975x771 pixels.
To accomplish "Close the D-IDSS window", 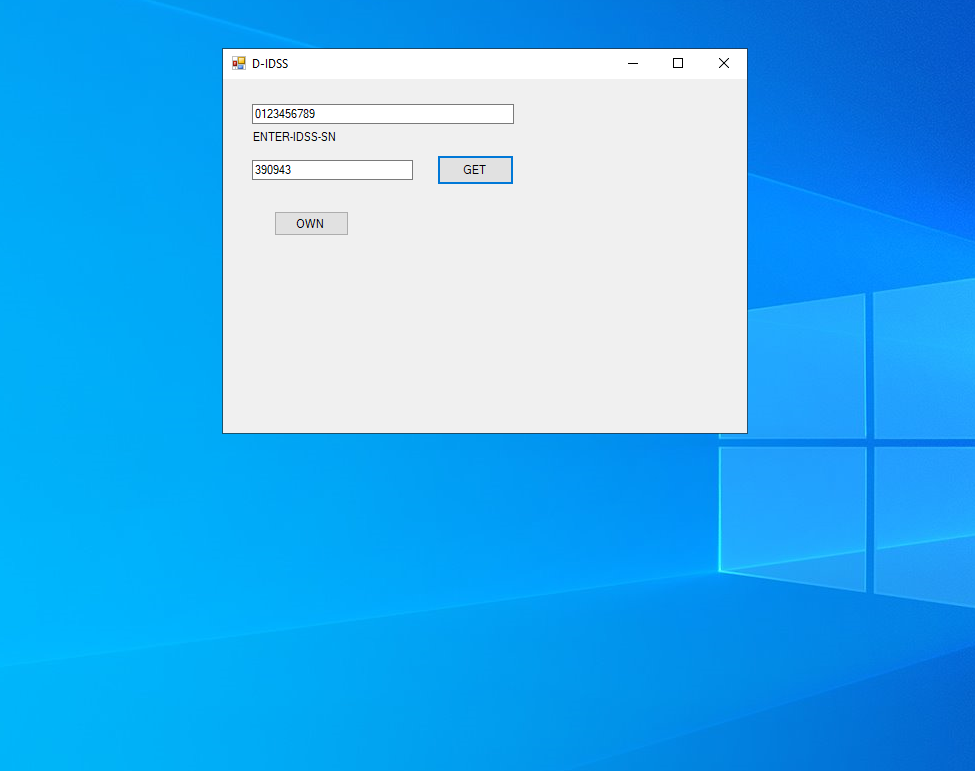I will coord(724,63).
